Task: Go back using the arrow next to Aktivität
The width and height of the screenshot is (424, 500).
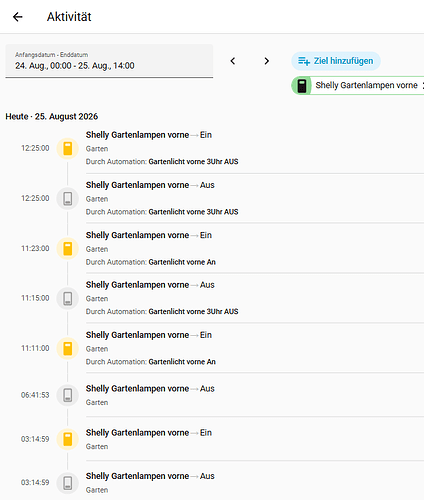Action: tap(18, 17)
